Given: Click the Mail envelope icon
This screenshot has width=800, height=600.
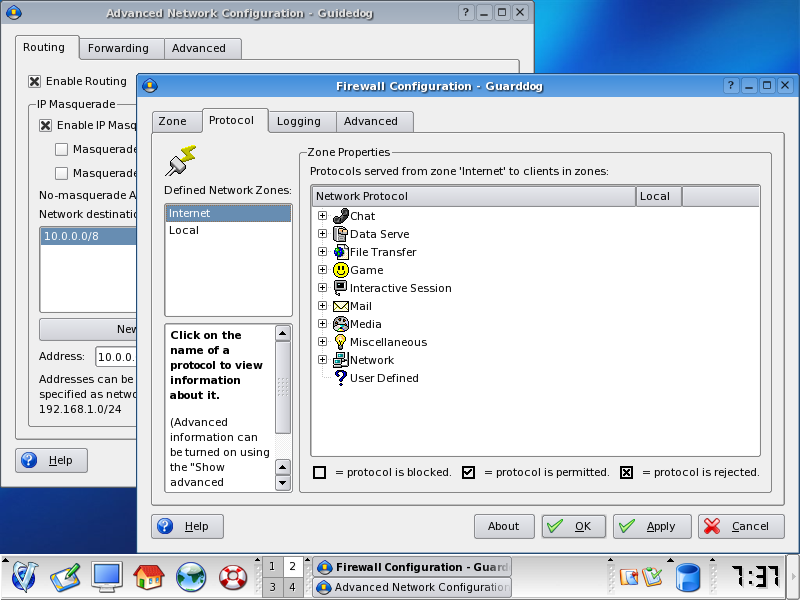Looking at the screenshot, I should pyautogui.click(x=340, y=306).
